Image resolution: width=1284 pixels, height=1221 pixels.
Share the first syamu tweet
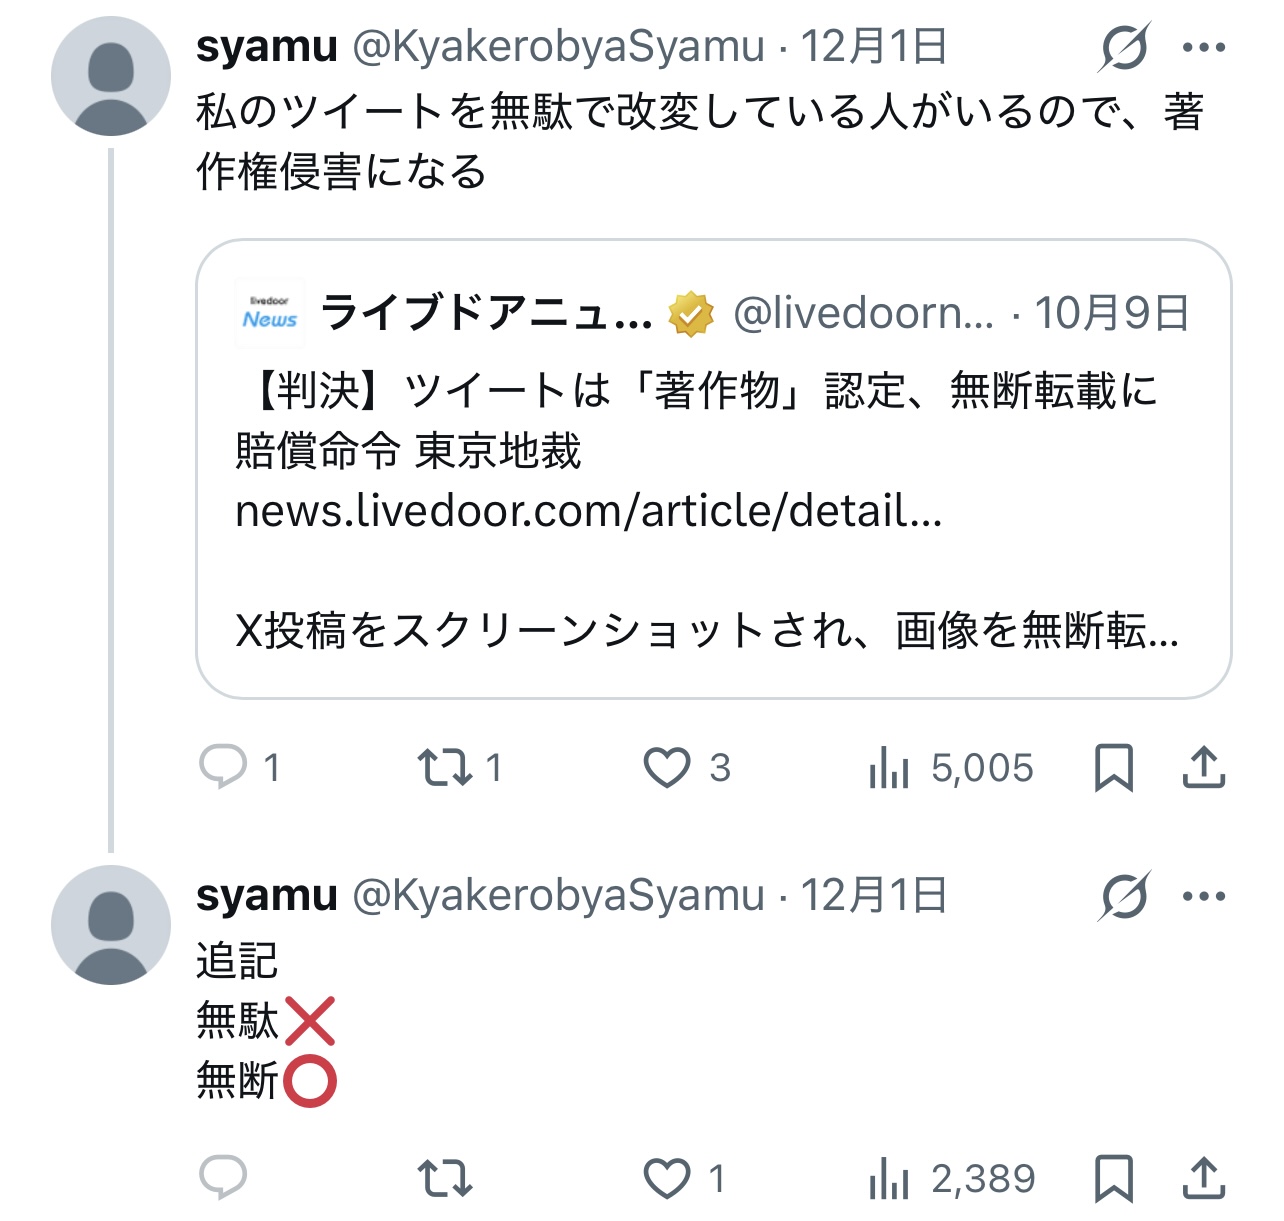(1203, 768)
